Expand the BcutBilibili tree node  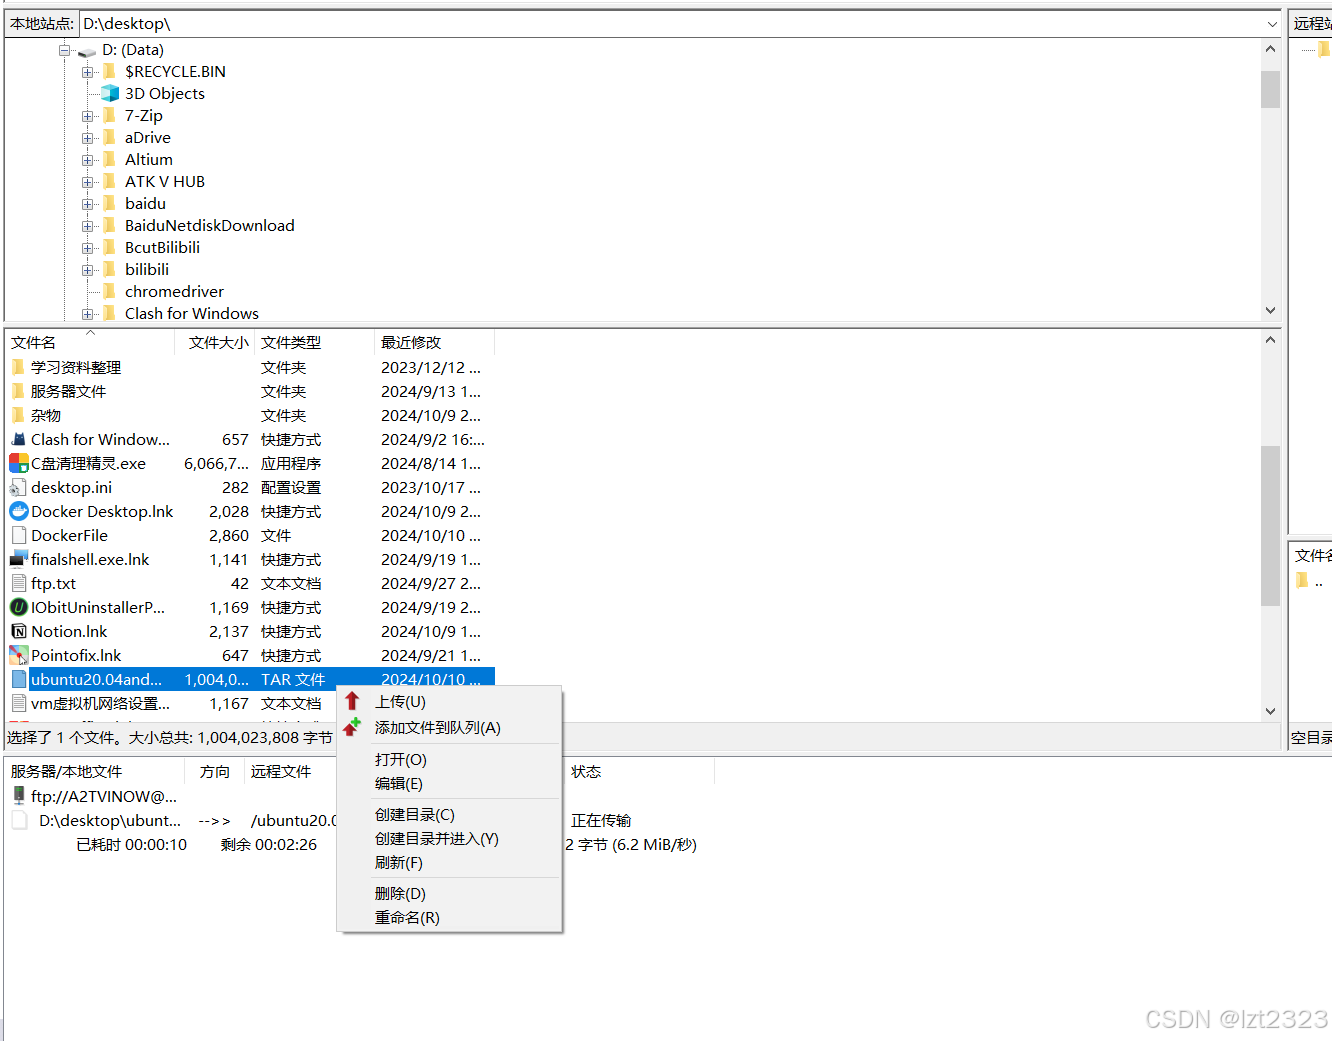pos(88,248)
